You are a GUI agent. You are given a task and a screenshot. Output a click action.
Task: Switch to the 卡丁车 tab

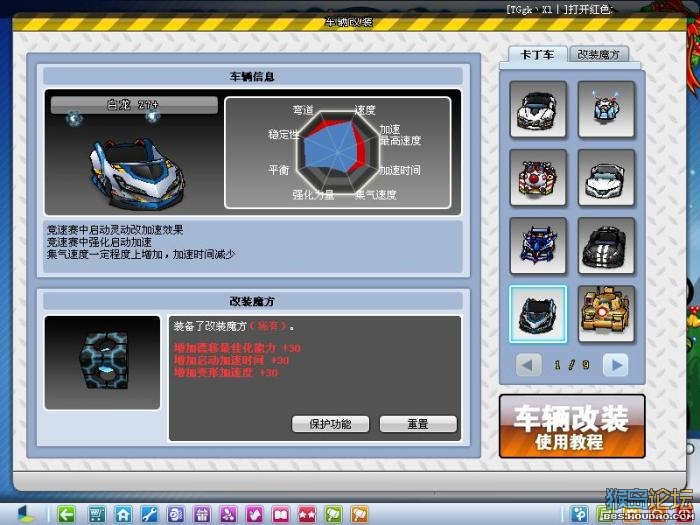pos(538,55)
